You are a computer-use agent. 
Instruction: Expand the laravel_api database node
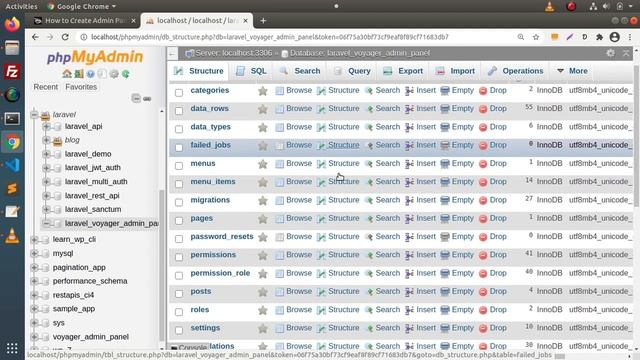(x=46, y=127)
